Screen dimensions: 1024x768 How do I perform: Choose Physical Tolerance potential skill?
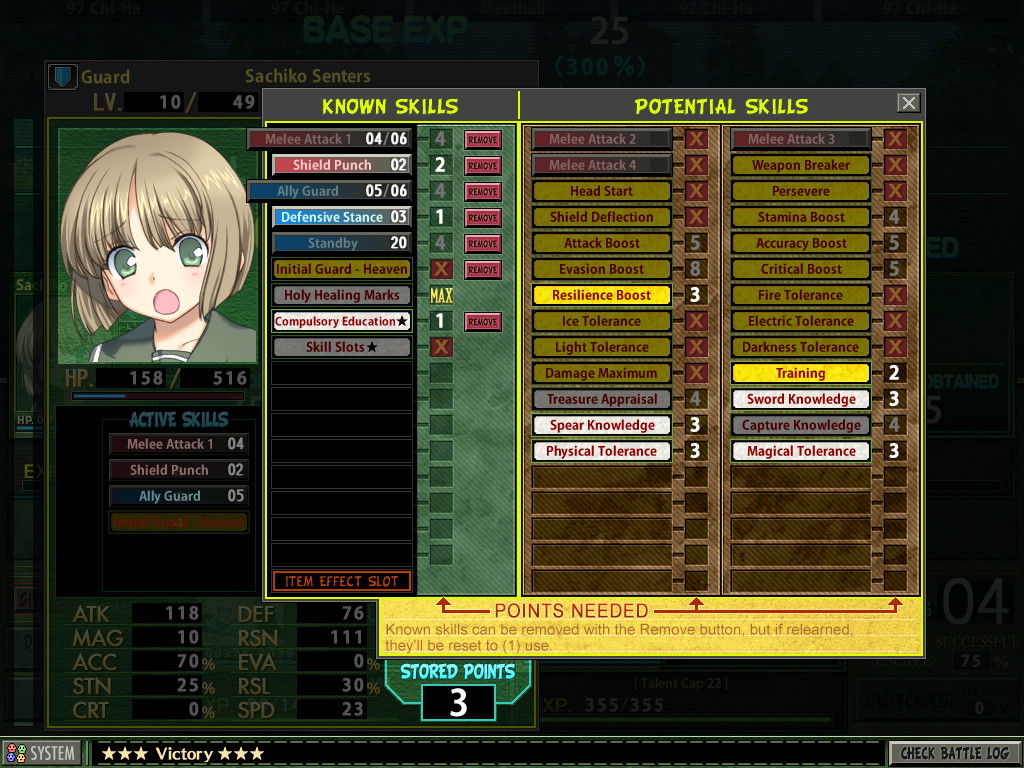tap(601, 451)
